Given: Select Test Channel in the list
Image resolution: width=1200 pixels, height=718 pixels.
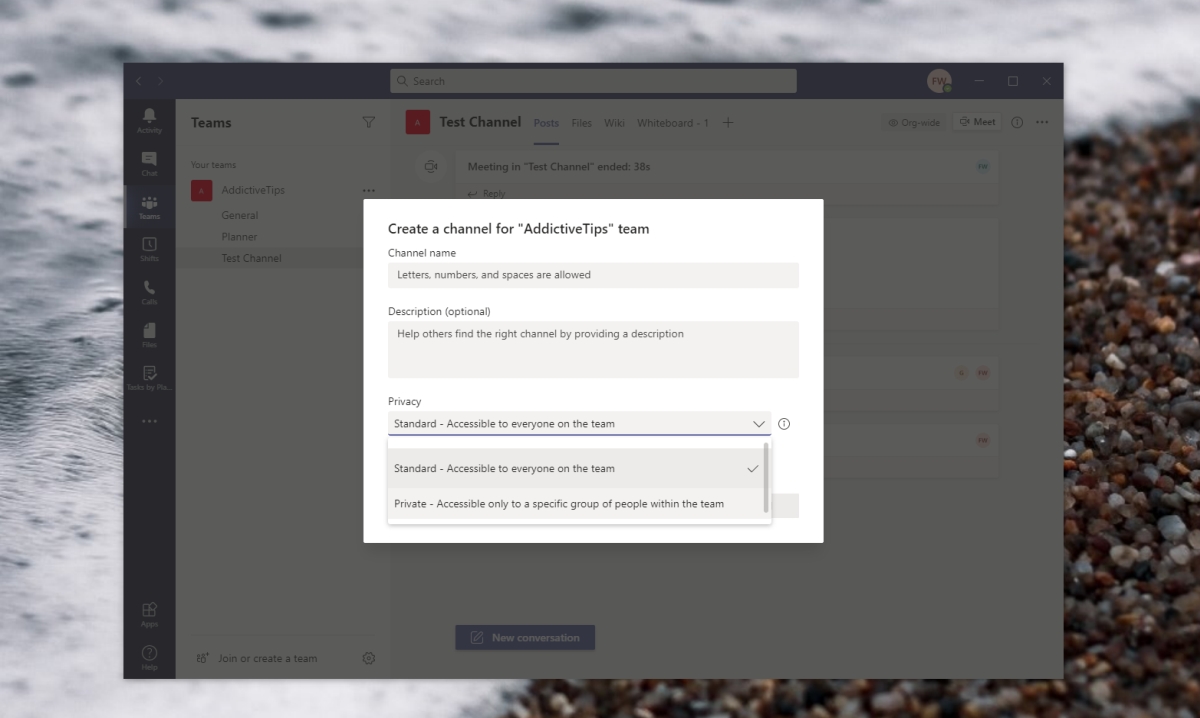Looking at the screenshot, I should (251, 258).
